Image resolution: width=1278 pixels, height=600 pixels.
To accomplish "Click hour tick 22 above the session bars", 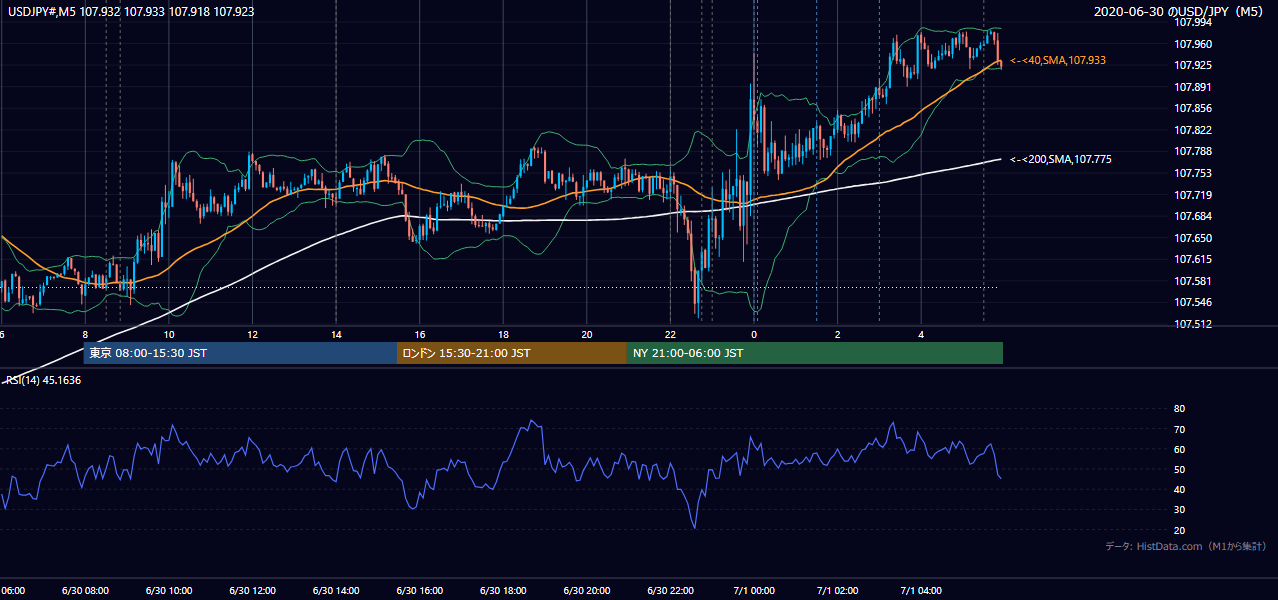I will point(671,335).
